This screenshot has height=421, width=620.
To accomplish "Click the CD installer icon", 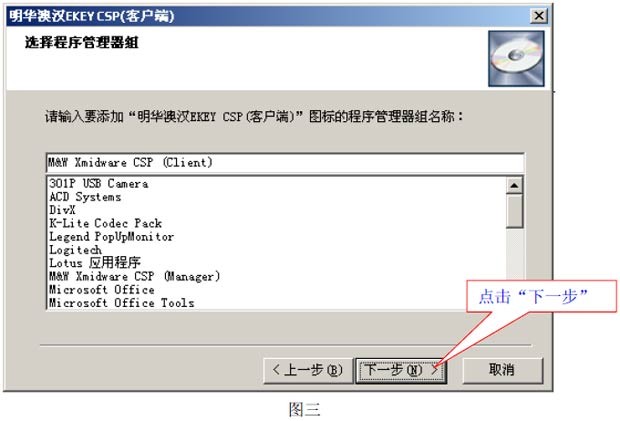I will (516, 59).
